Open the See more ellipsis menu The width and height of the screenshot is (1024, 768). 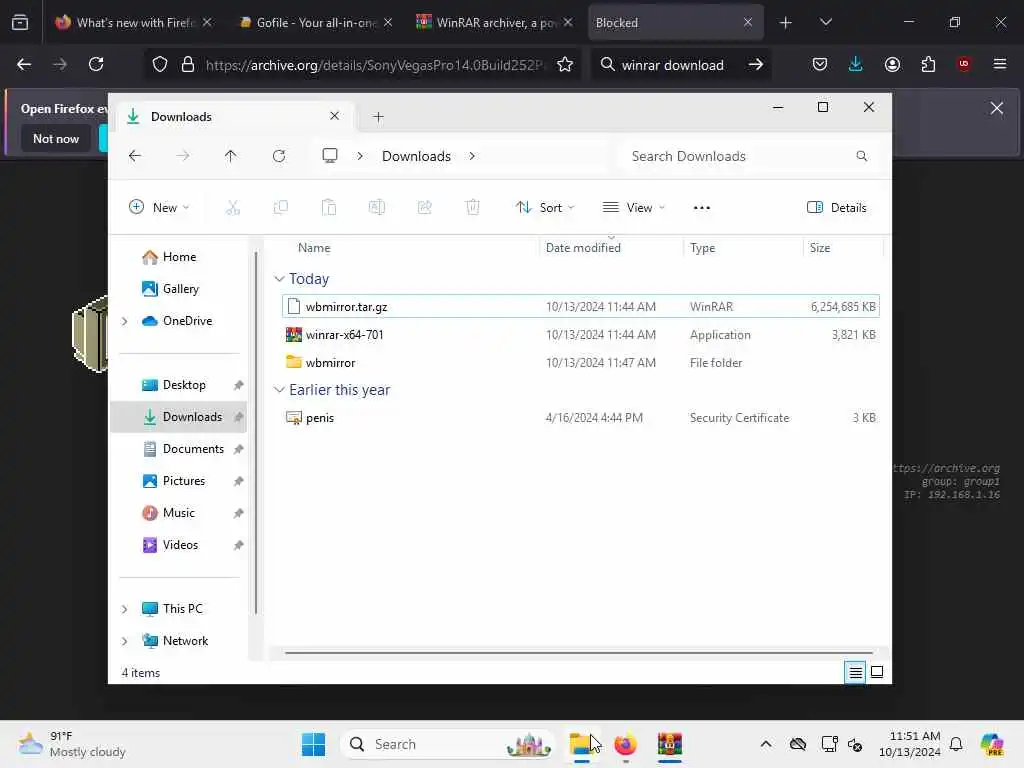pyautogui.click(x=701, y=208)
